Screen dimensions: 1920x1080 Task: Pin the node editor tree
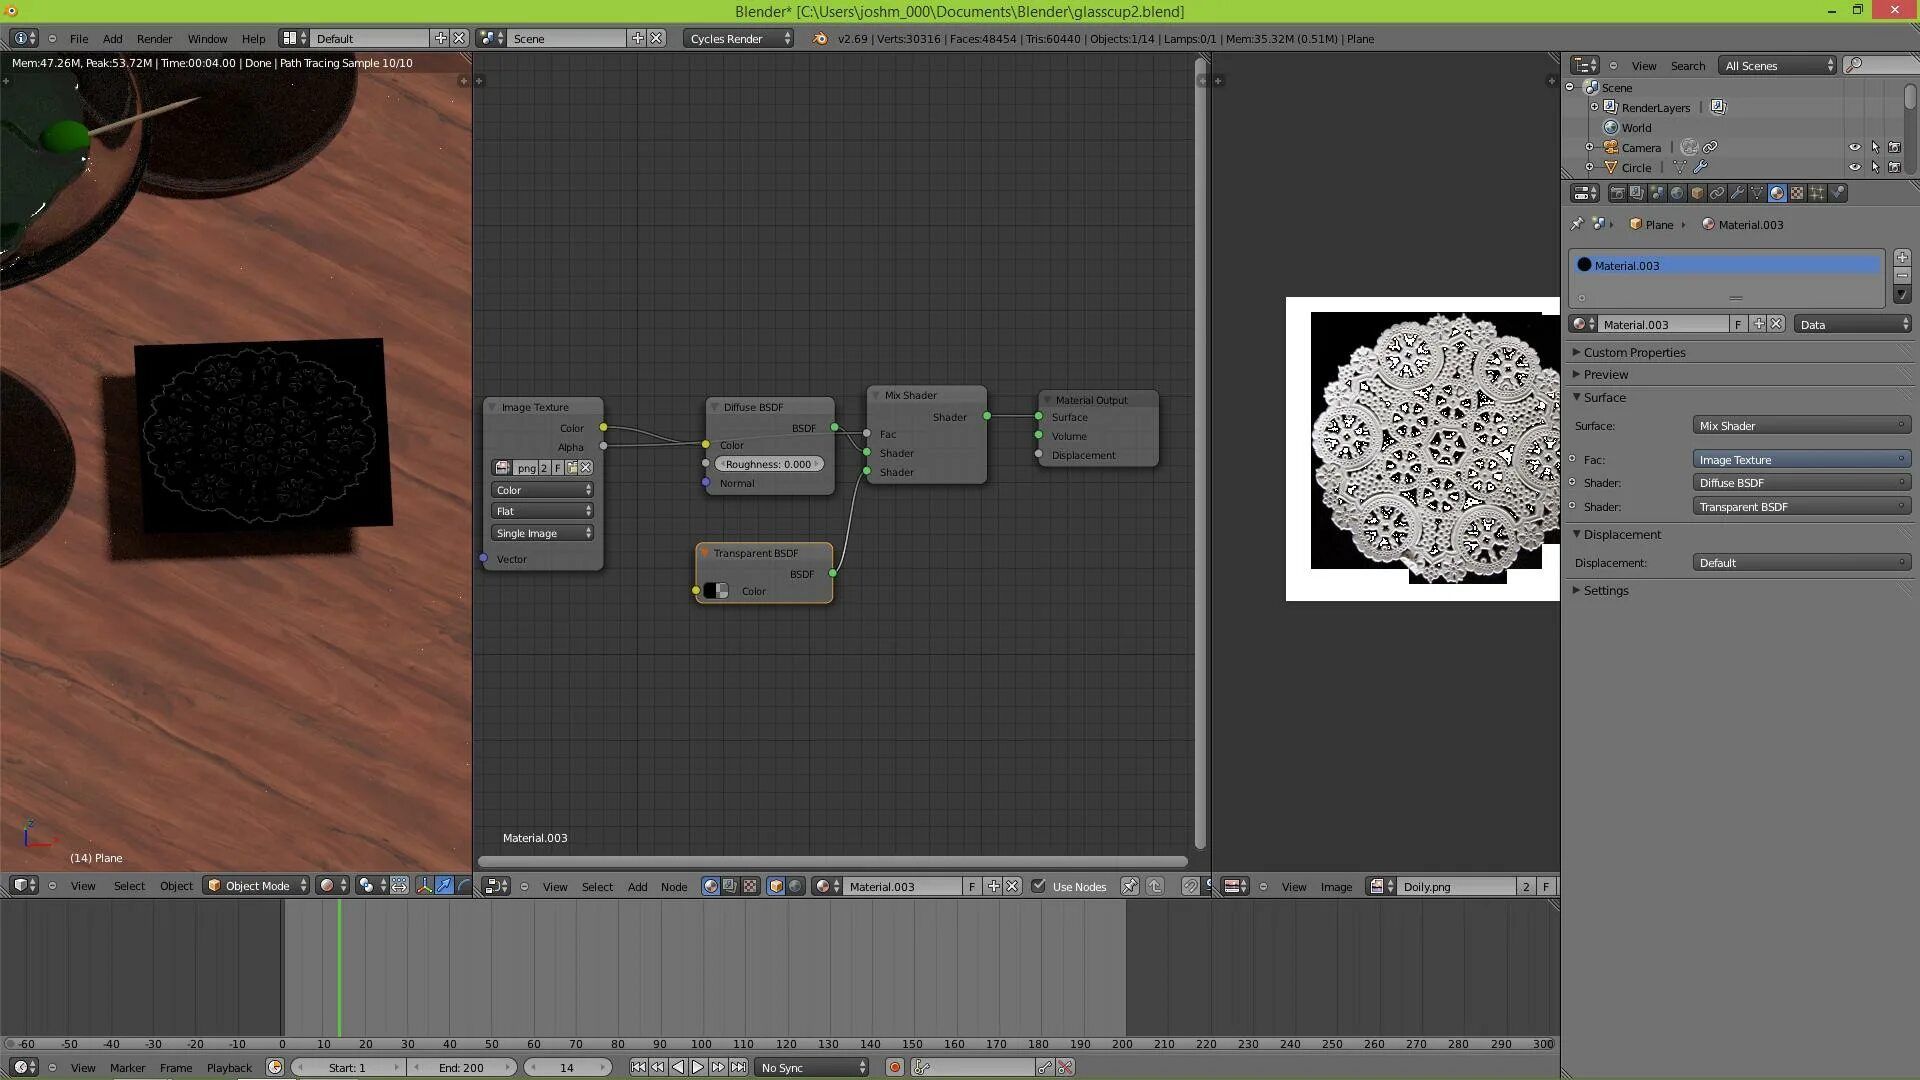[1129, 886]
